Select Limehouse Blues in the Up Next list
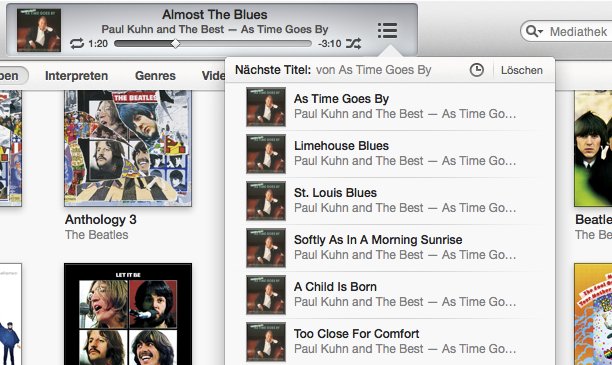The image size is (612, 365). click(x=390, y=153)
